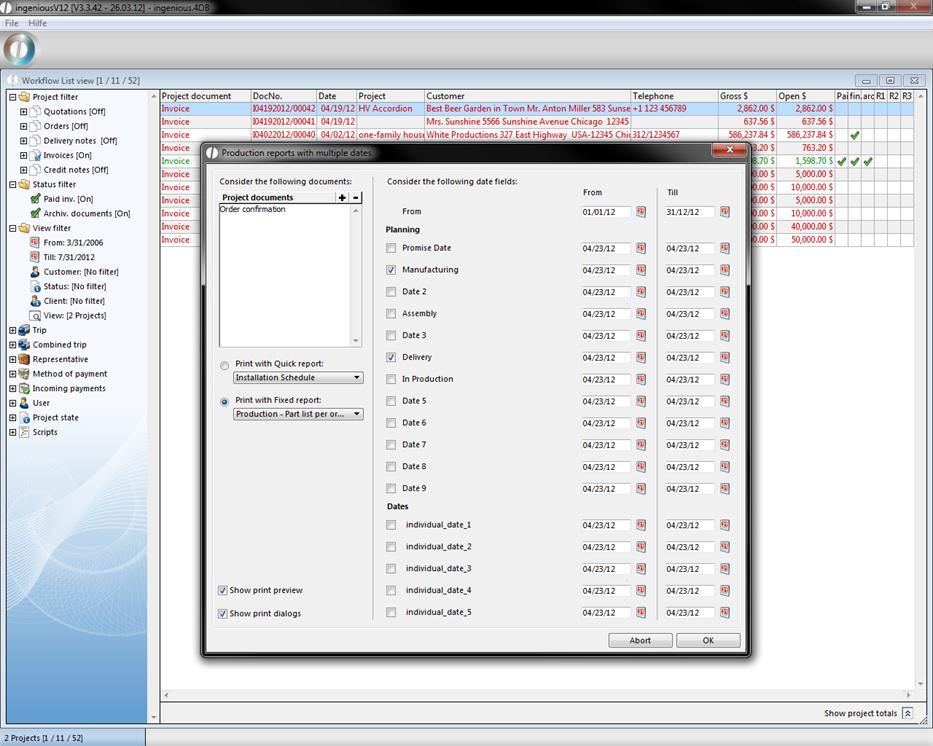Click the plus icon to add project document
Screen dimensions: 933x746
(342, 198)
